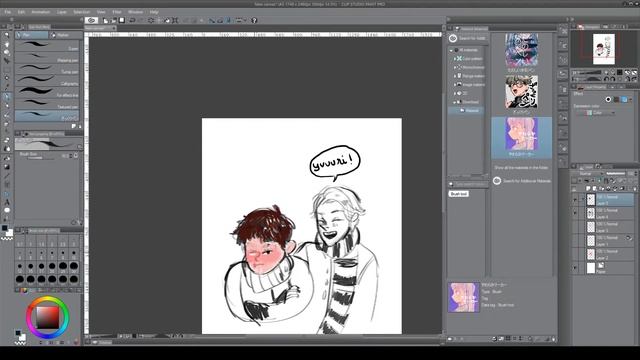Screen dimensions: 640x360
Task: Select the Gradient tool
Action: [7, 167]
